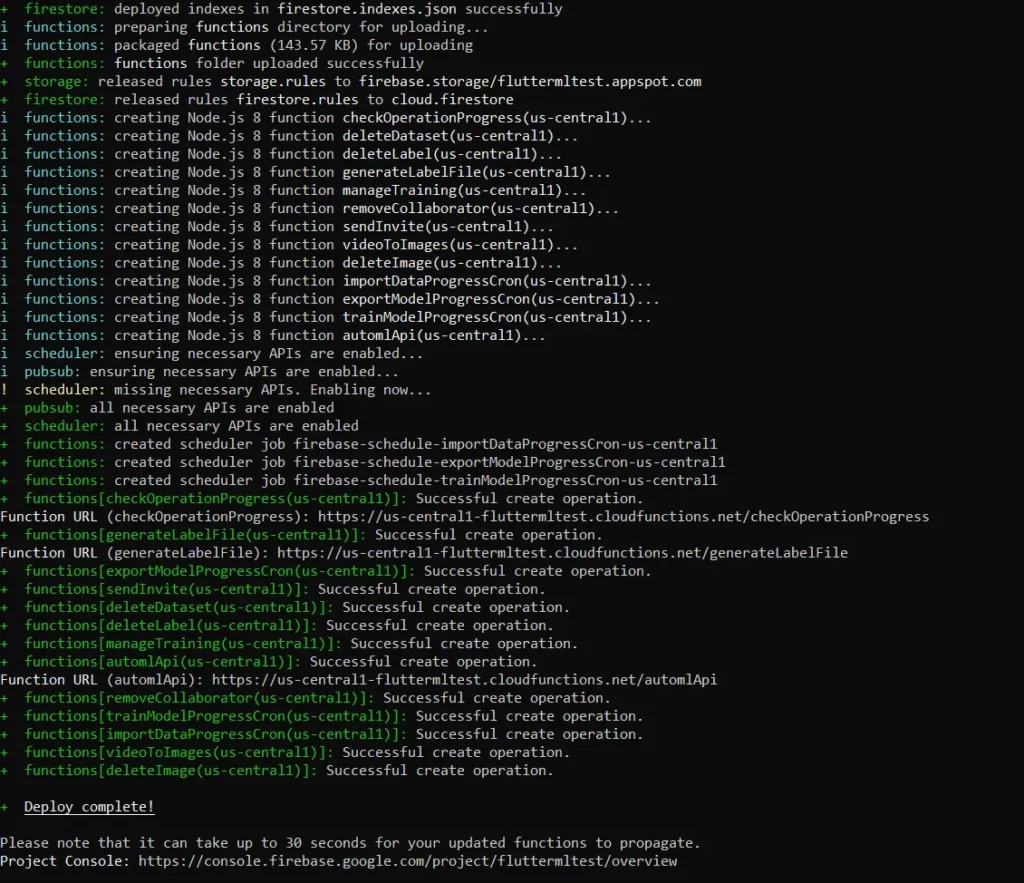Click the line creating function deleteLabel(us-central1)
Screen dimensions: 1024x883
click(x=281, y=154)
